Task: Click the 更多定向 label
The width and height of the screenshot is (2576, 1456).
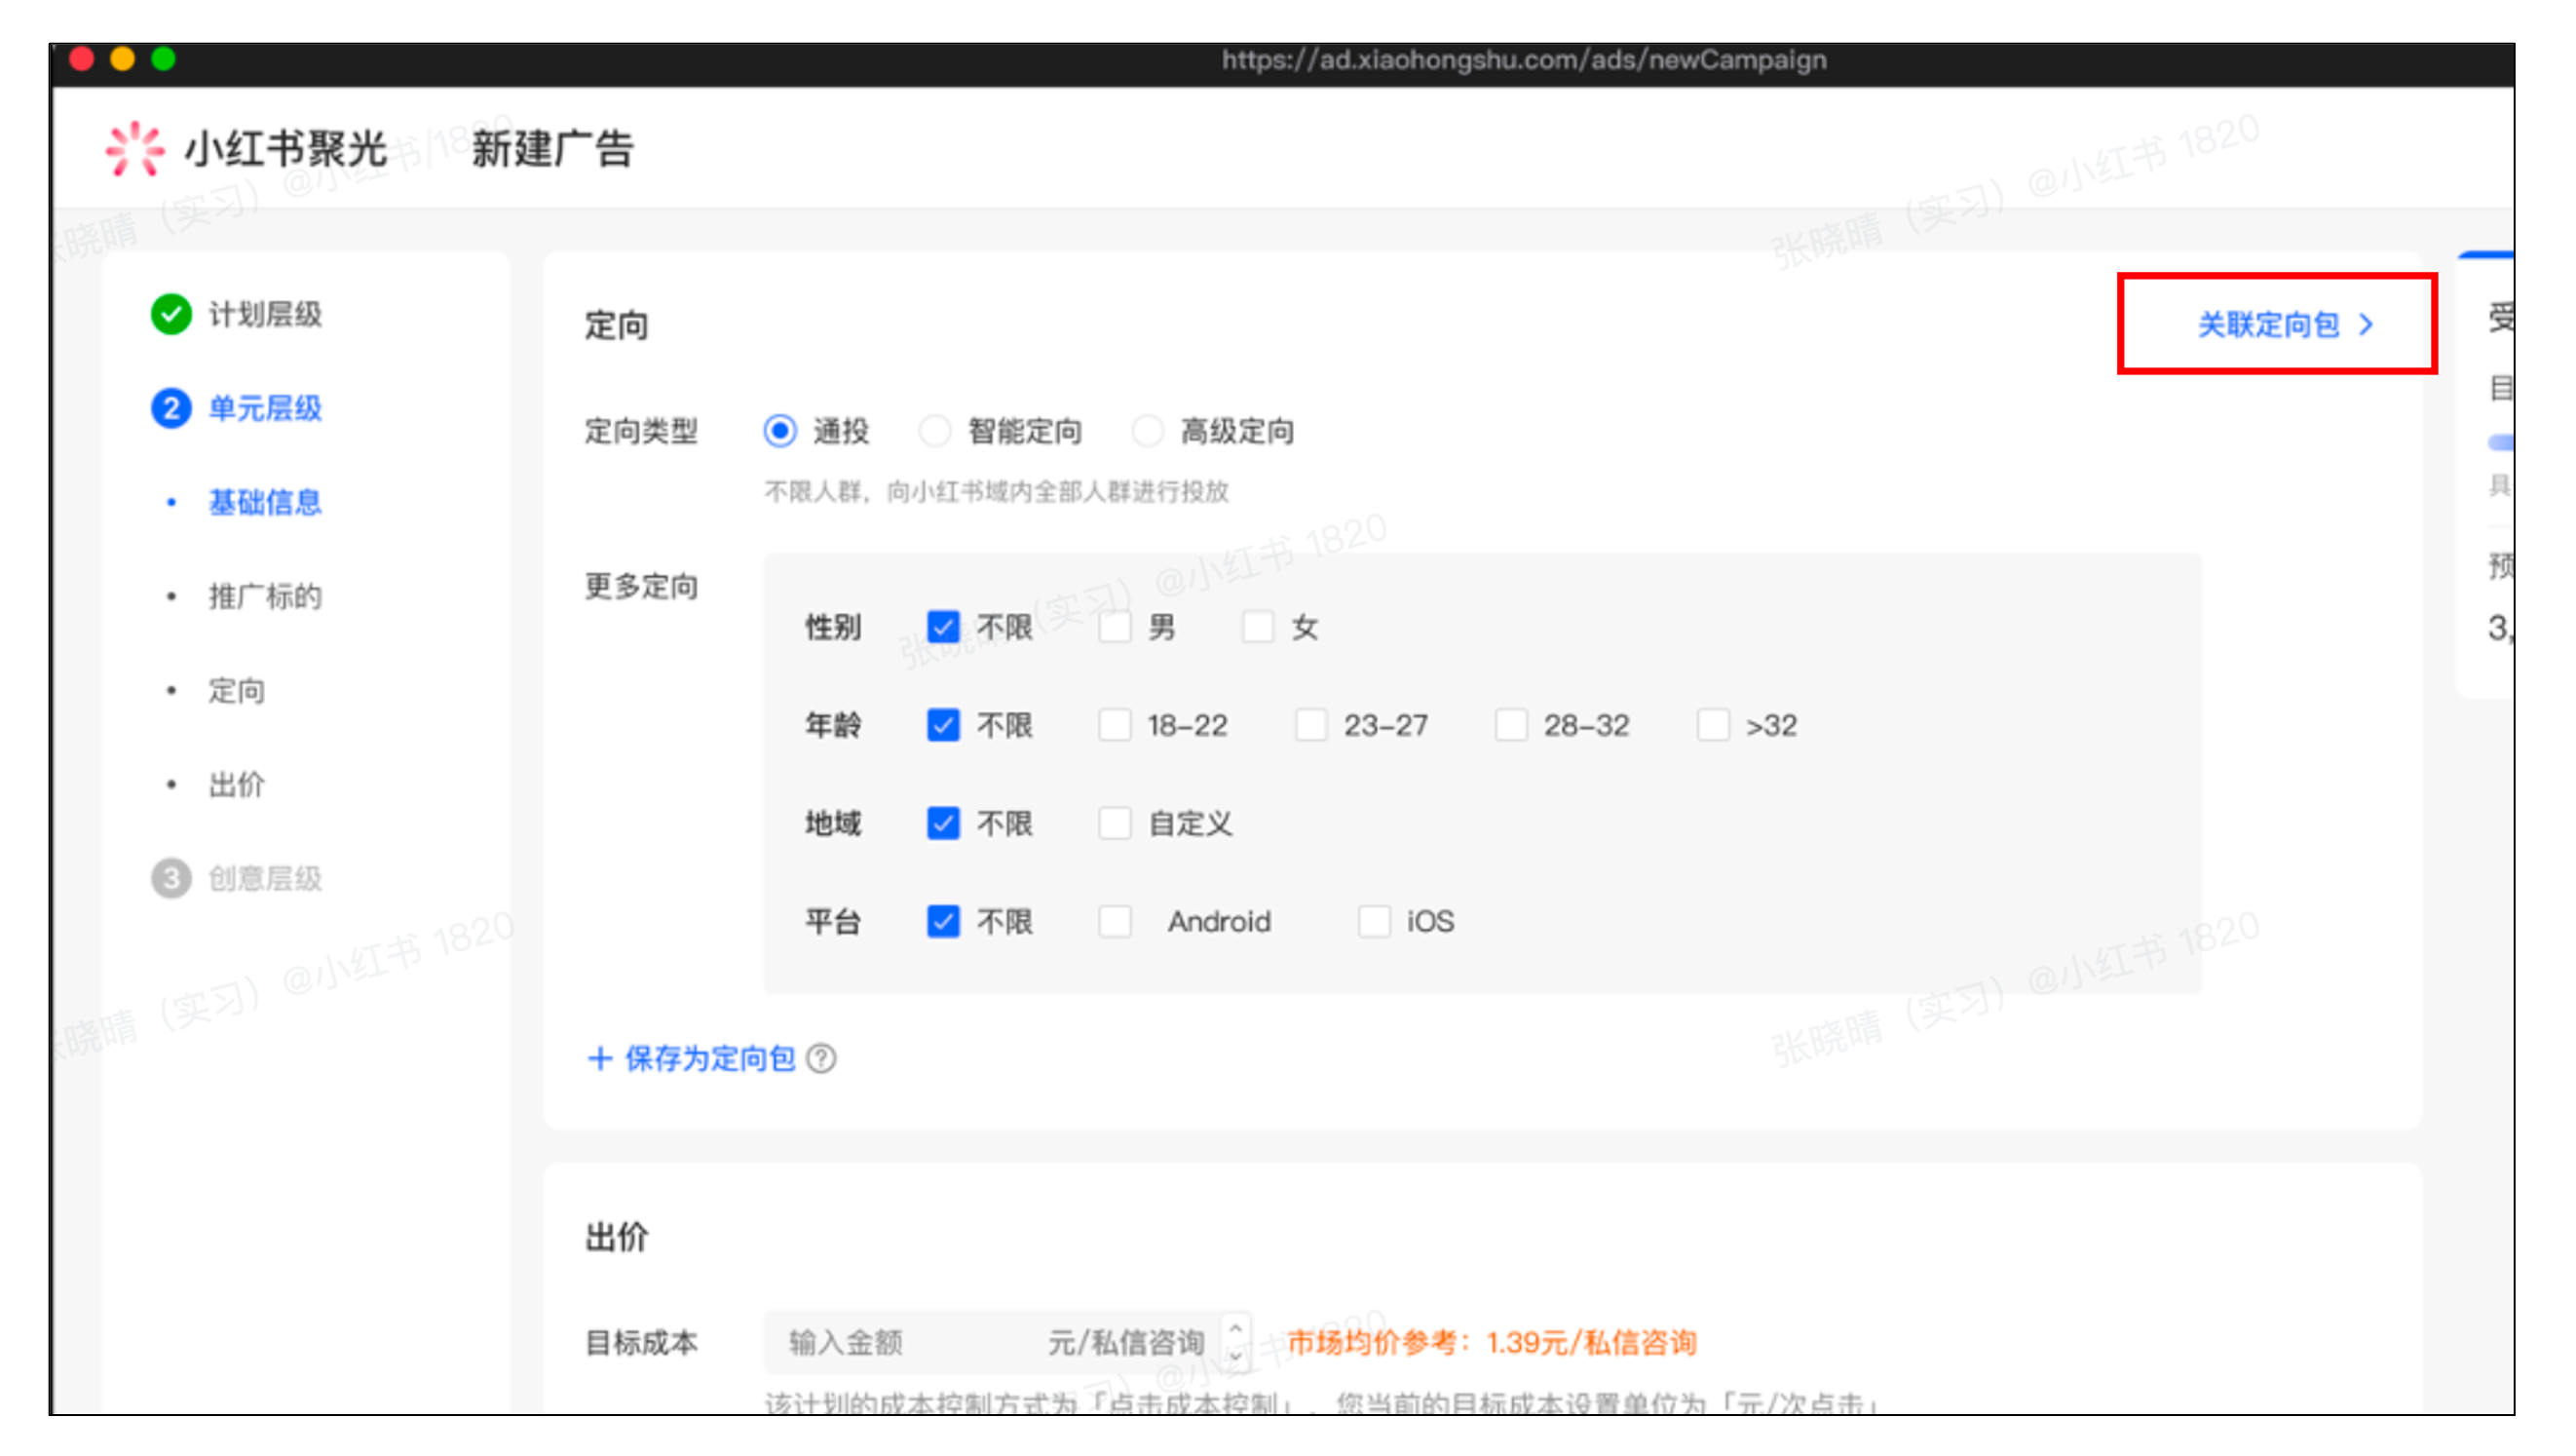Action: (641, 586)
